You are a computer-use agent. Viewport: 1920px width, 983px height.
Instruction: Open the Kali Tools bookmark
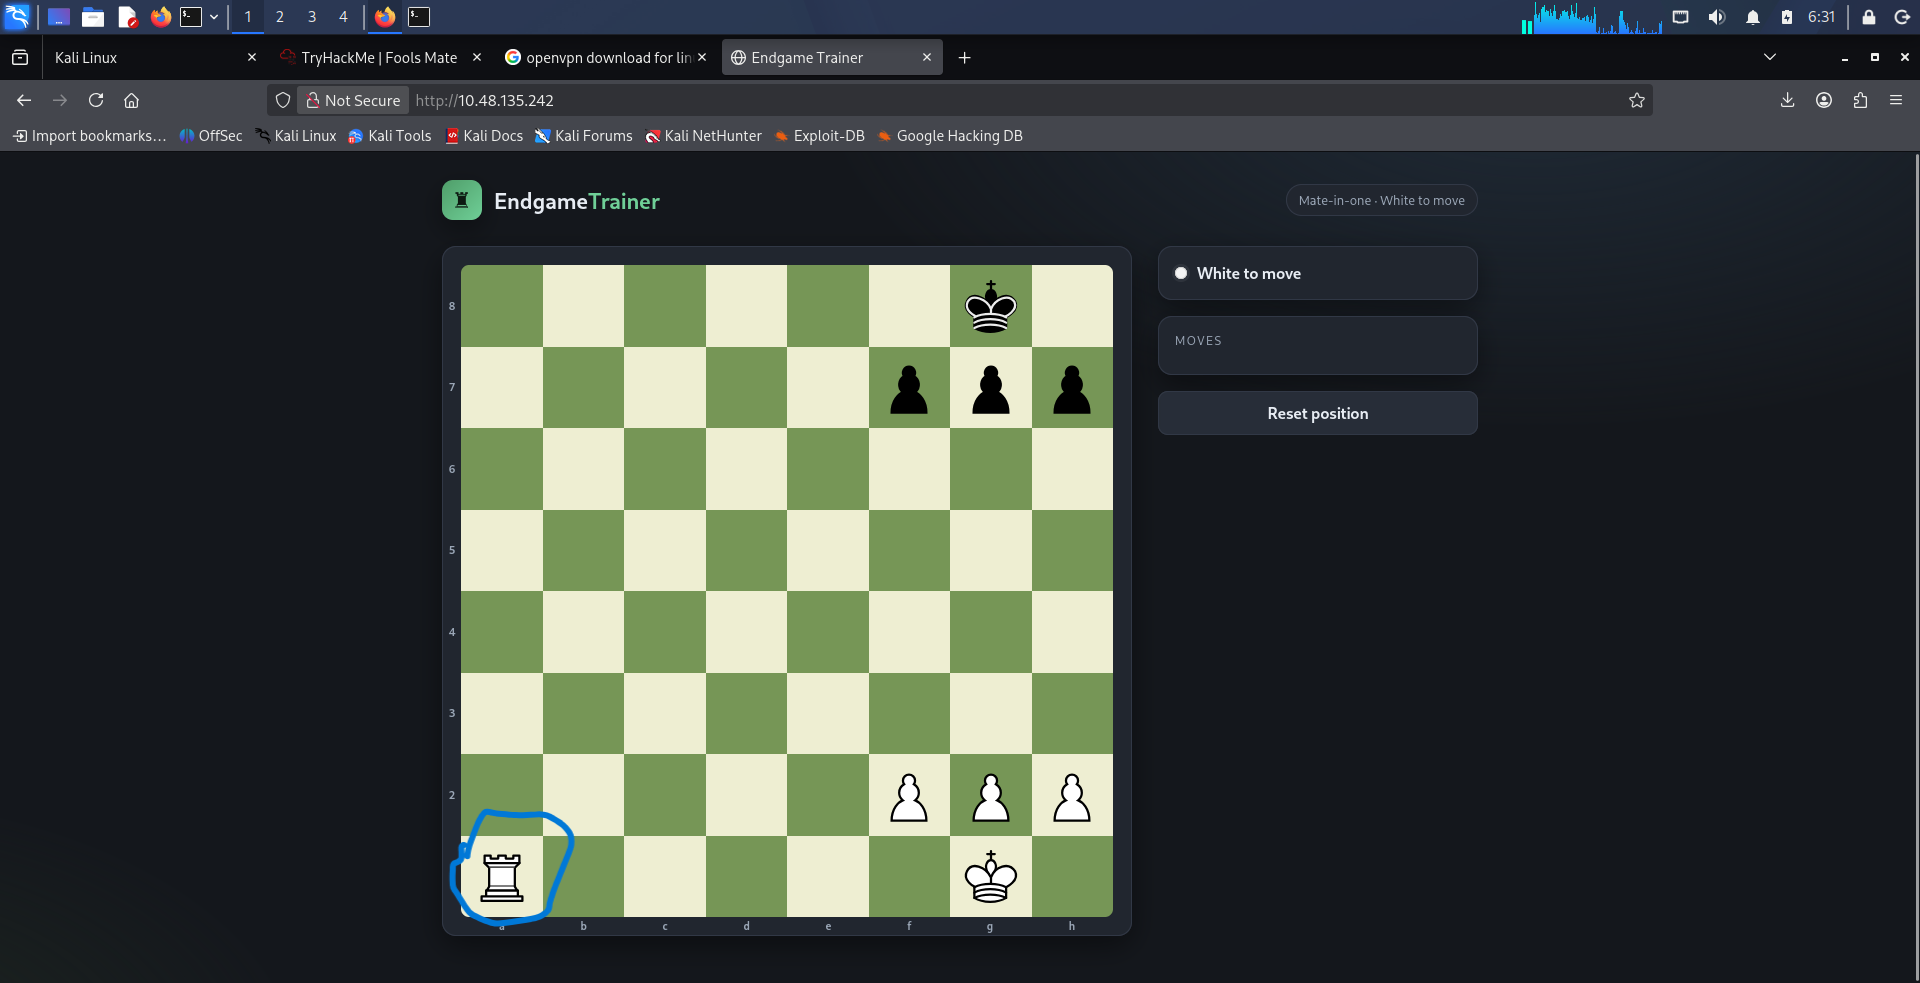(390, 136)
